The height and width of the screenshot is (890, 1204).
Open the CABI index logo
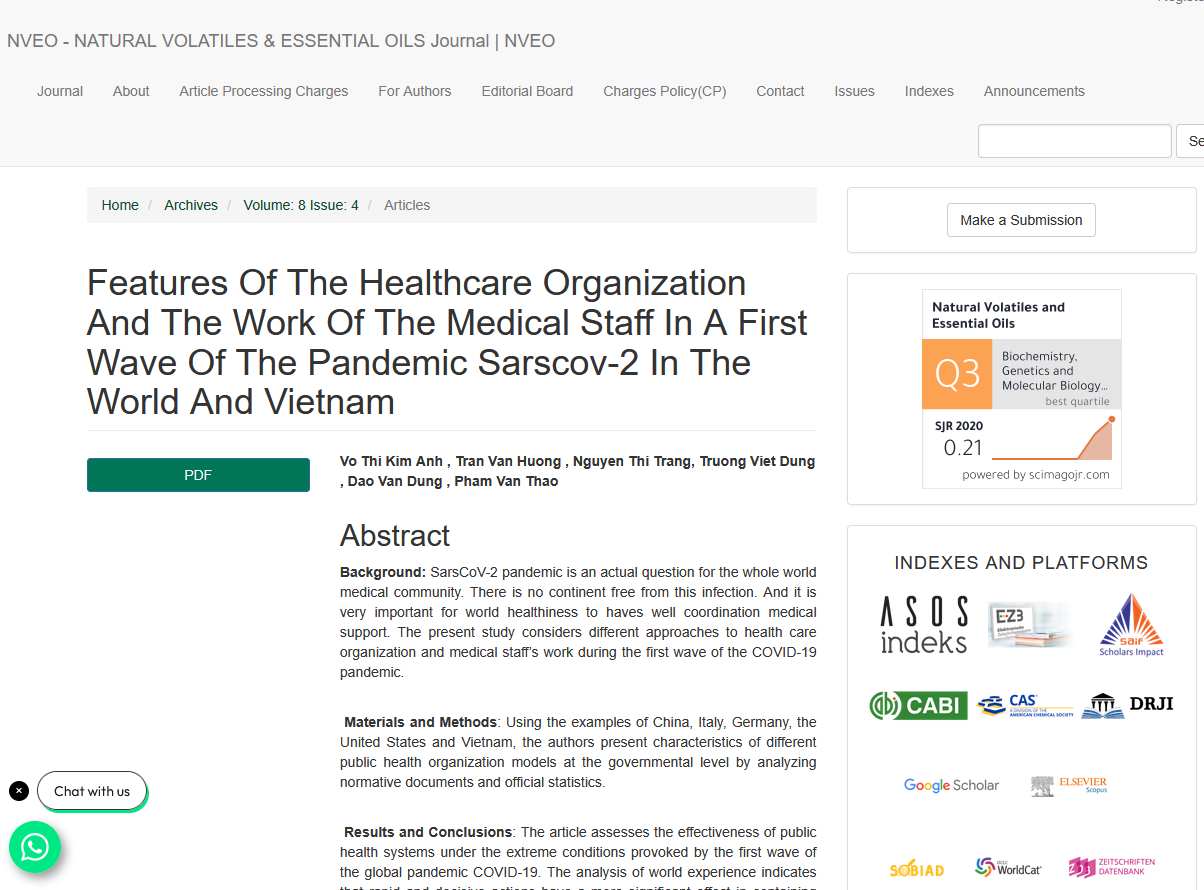918,705
